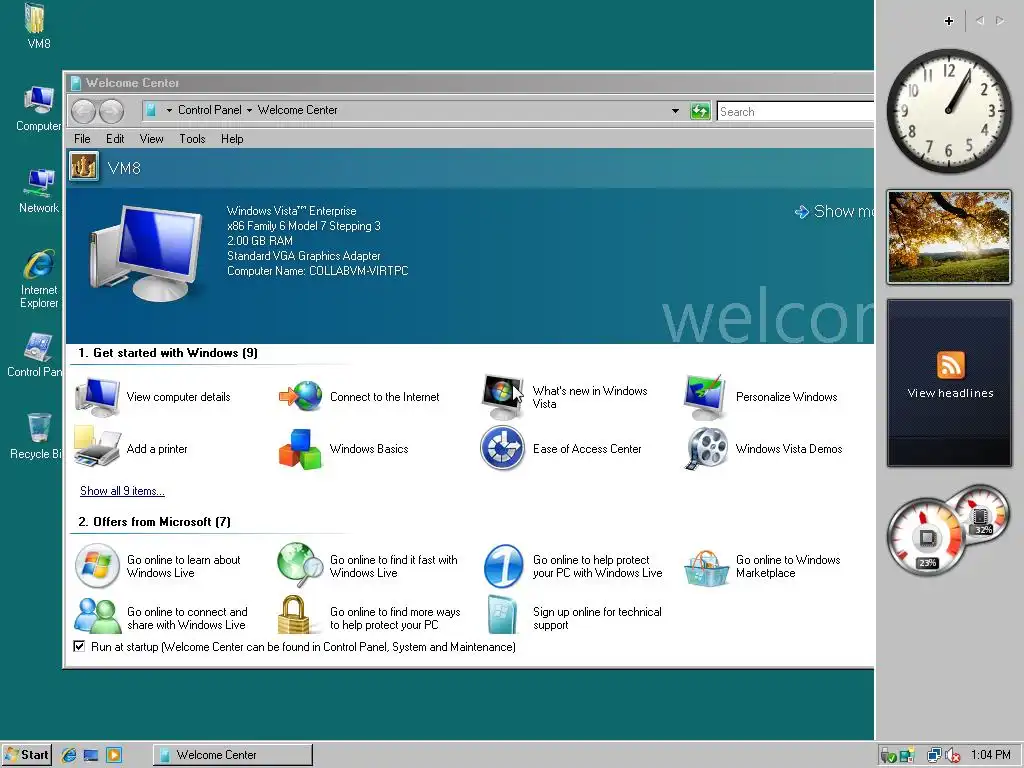Click in the Search box

click(795, 112)
